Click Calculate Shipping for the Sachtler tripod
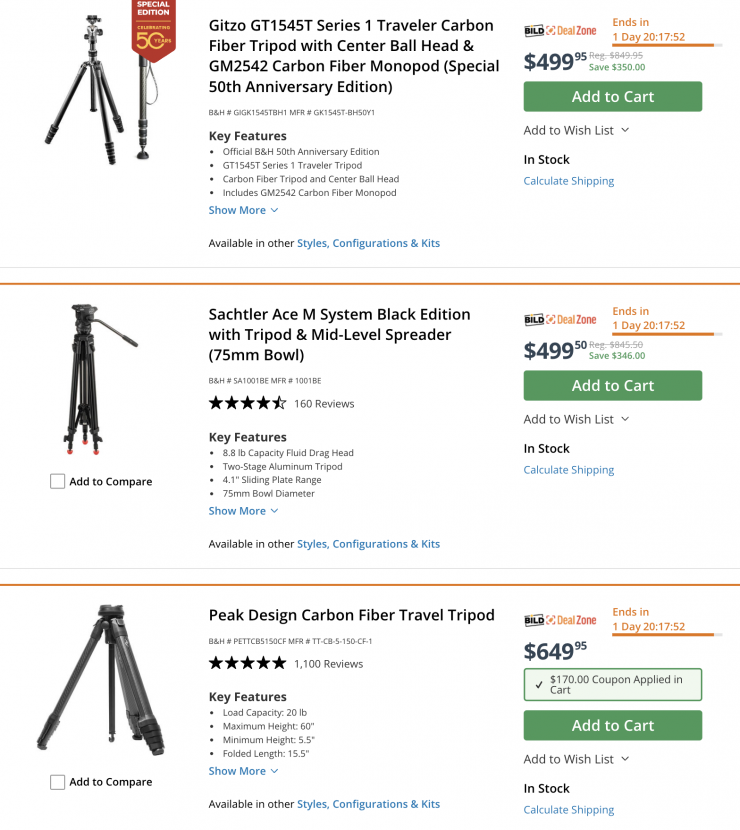 [x=568, y=470]
